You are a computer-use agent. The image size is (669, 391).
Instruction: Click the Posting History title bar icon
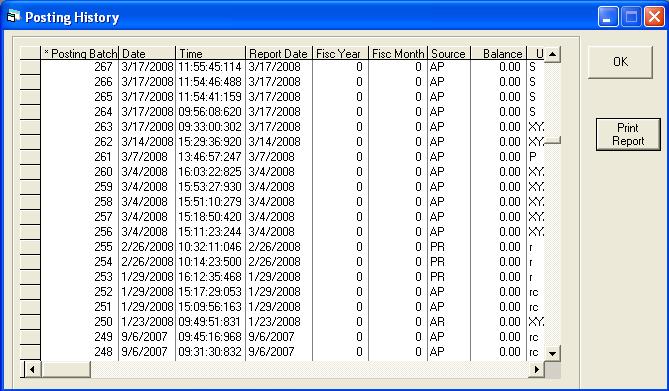(14, 17)
